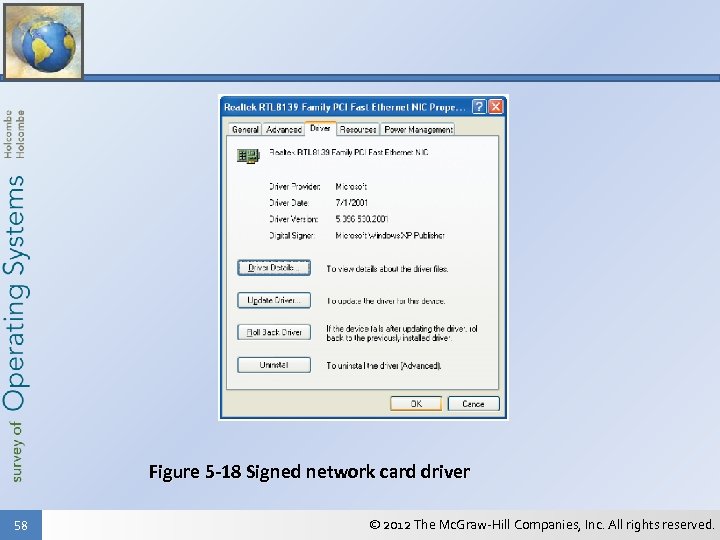720x540 pixels.
Task: Confirm with the OK button
Action: point(416,404)
